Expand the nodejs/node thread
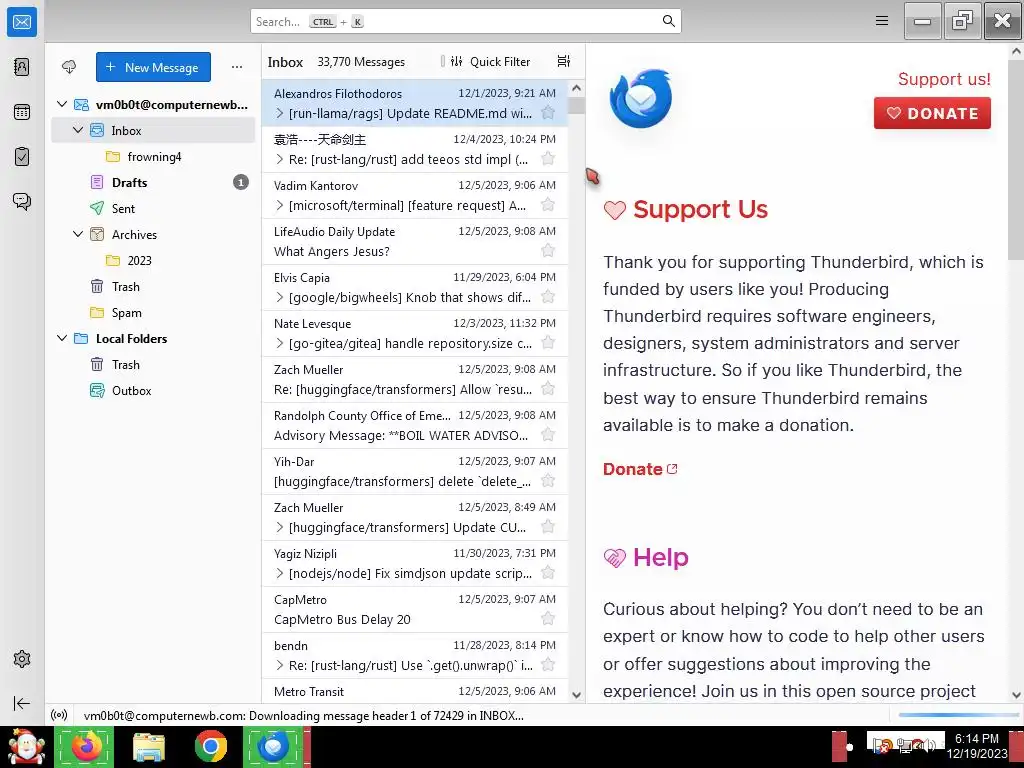1024x768 pixels. 280,573
